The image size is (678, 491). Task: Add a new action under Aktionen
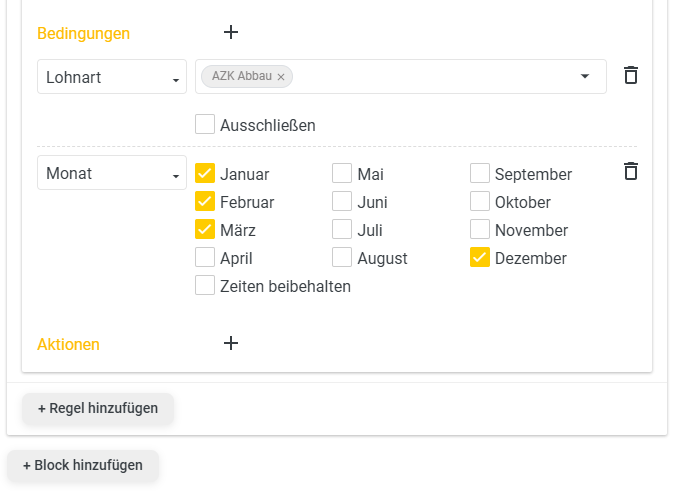point(231,343)
